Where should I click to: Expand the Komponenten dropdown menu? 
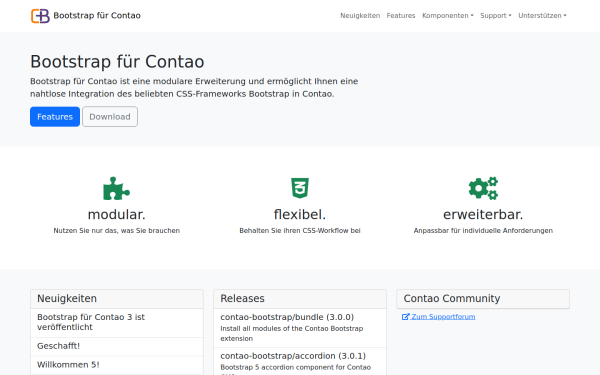tap(448, 16)
